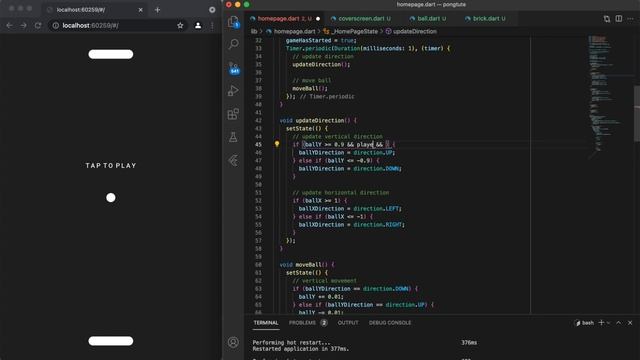View site information icon in address bar
This screenshot has height=360, width=640.
(56, 25)
